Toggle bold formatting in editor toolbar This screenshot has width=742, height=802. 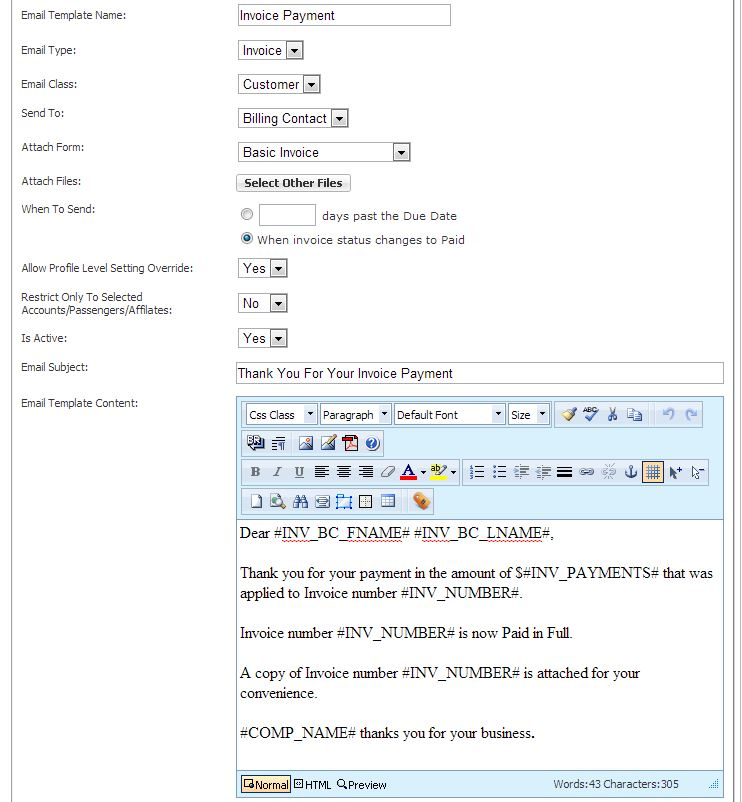click(255, 472)
